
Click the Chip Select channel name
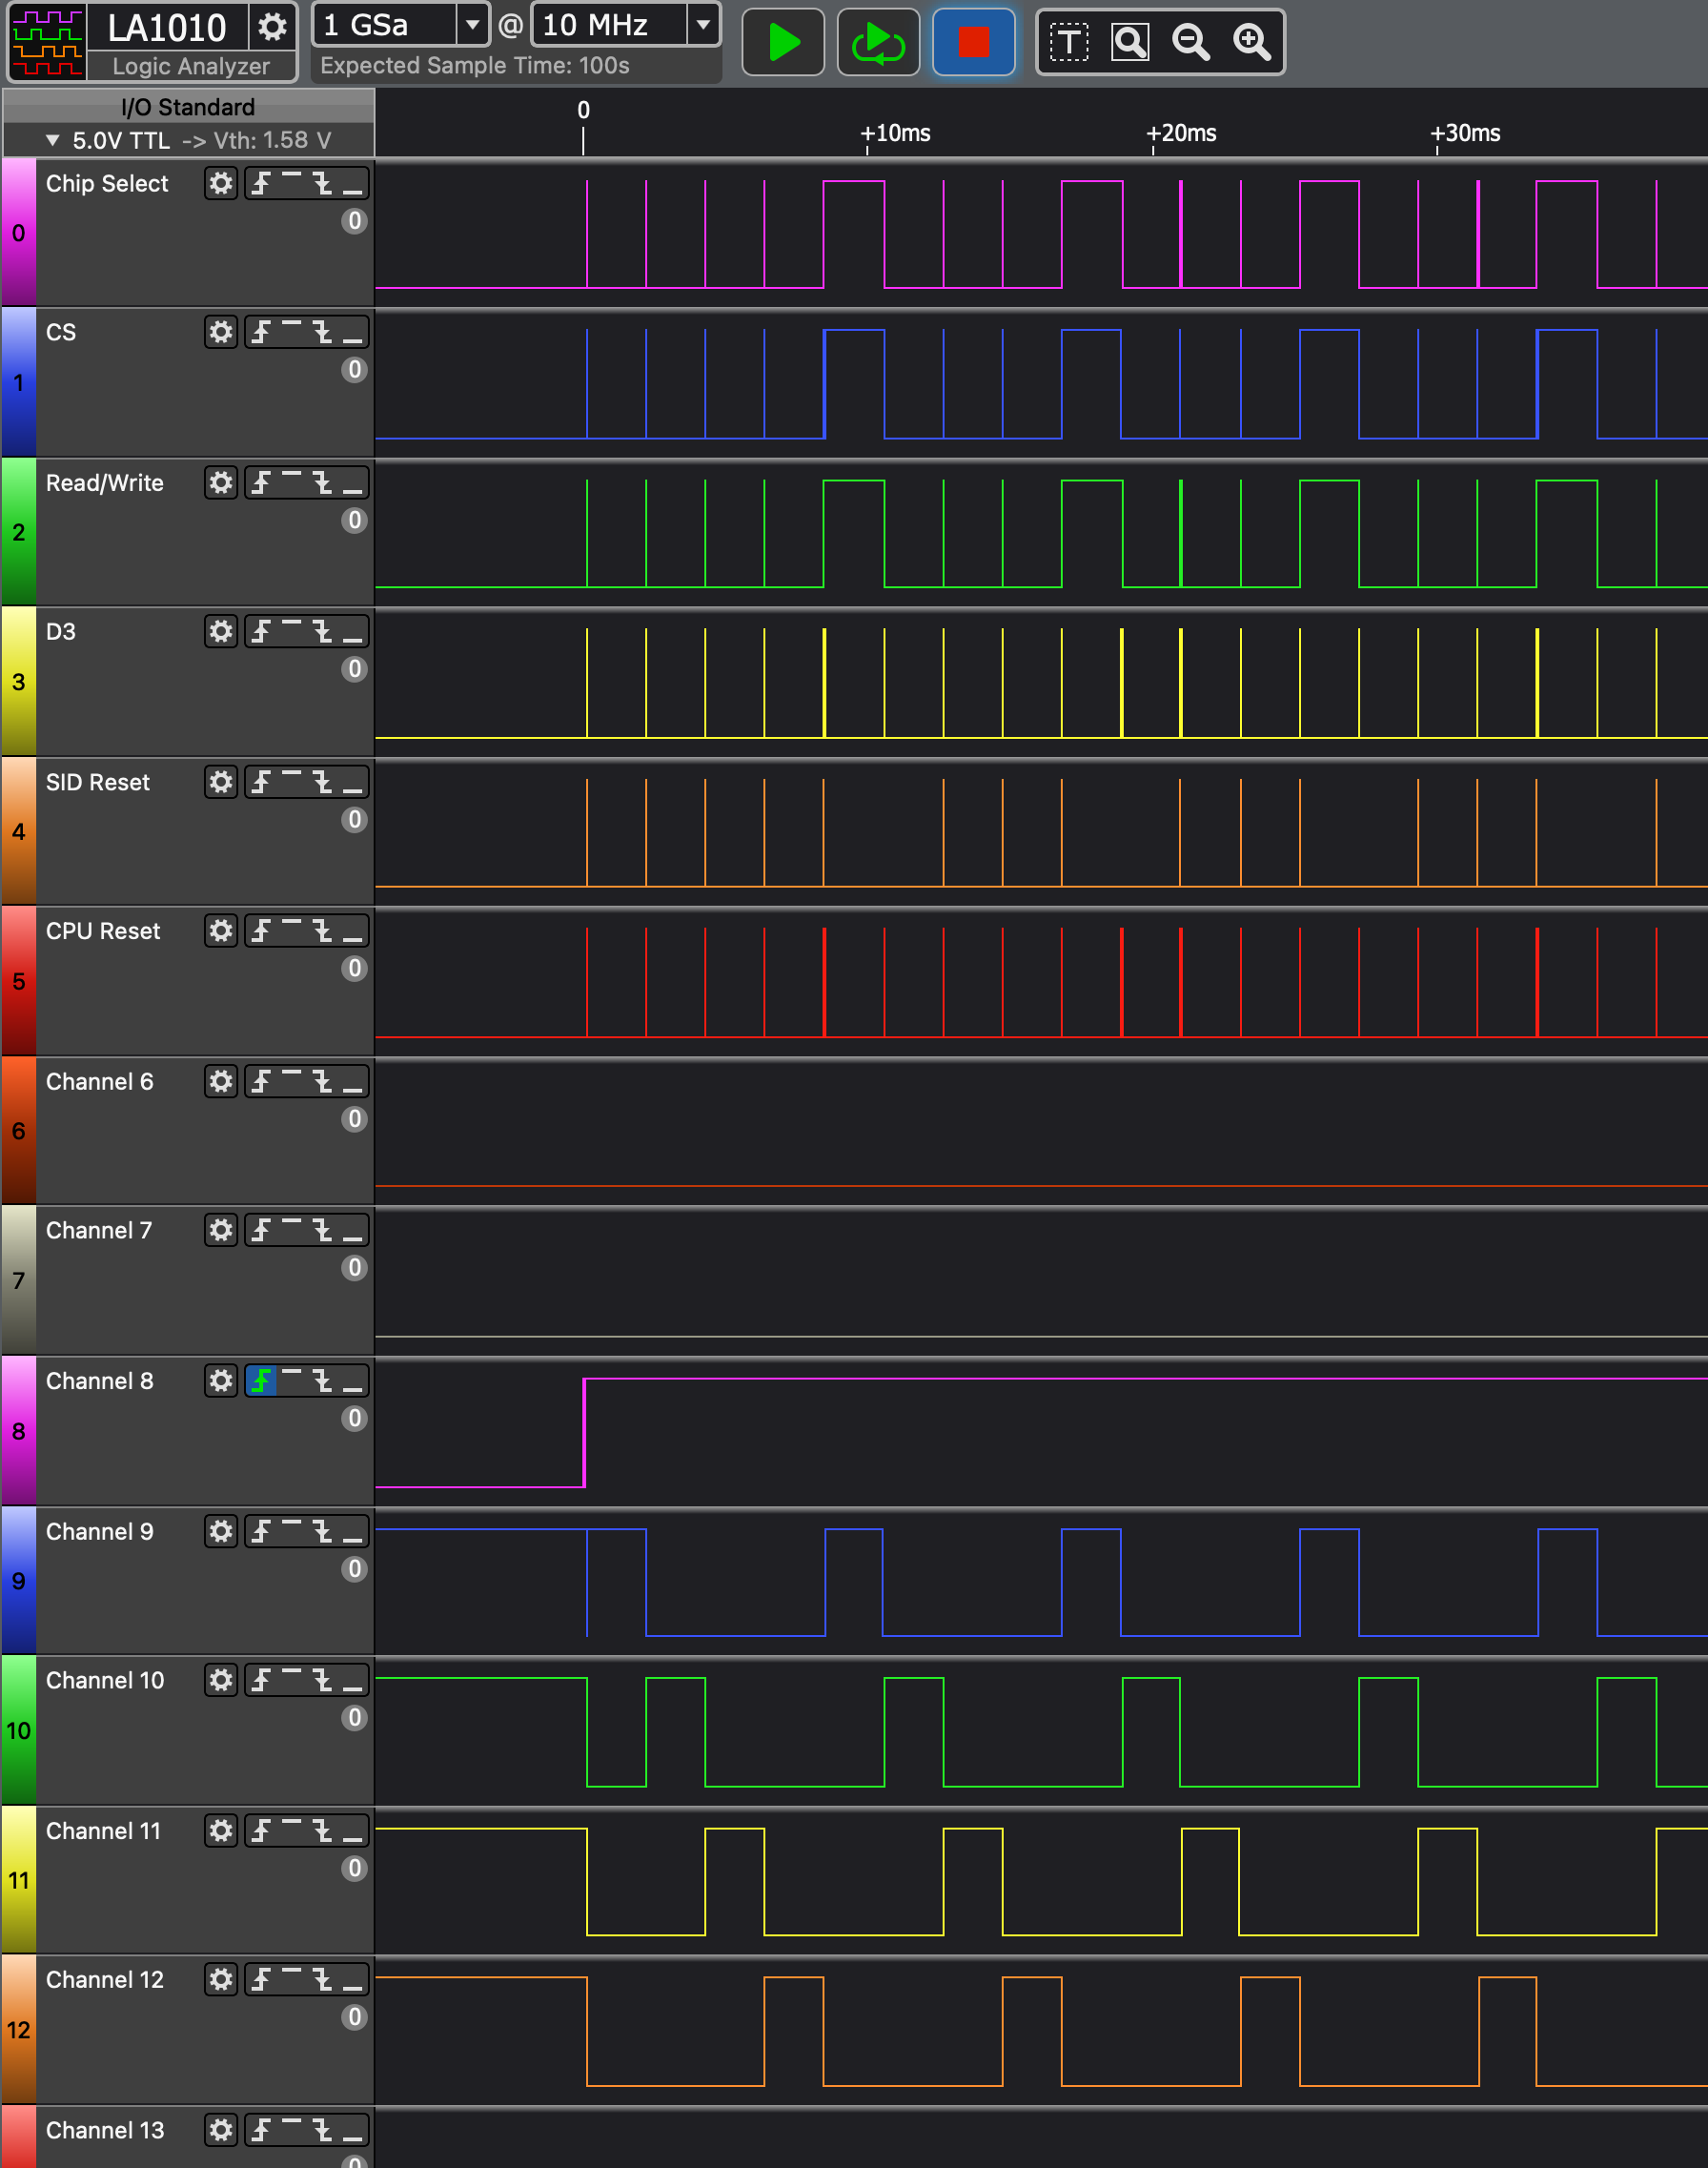107,184
